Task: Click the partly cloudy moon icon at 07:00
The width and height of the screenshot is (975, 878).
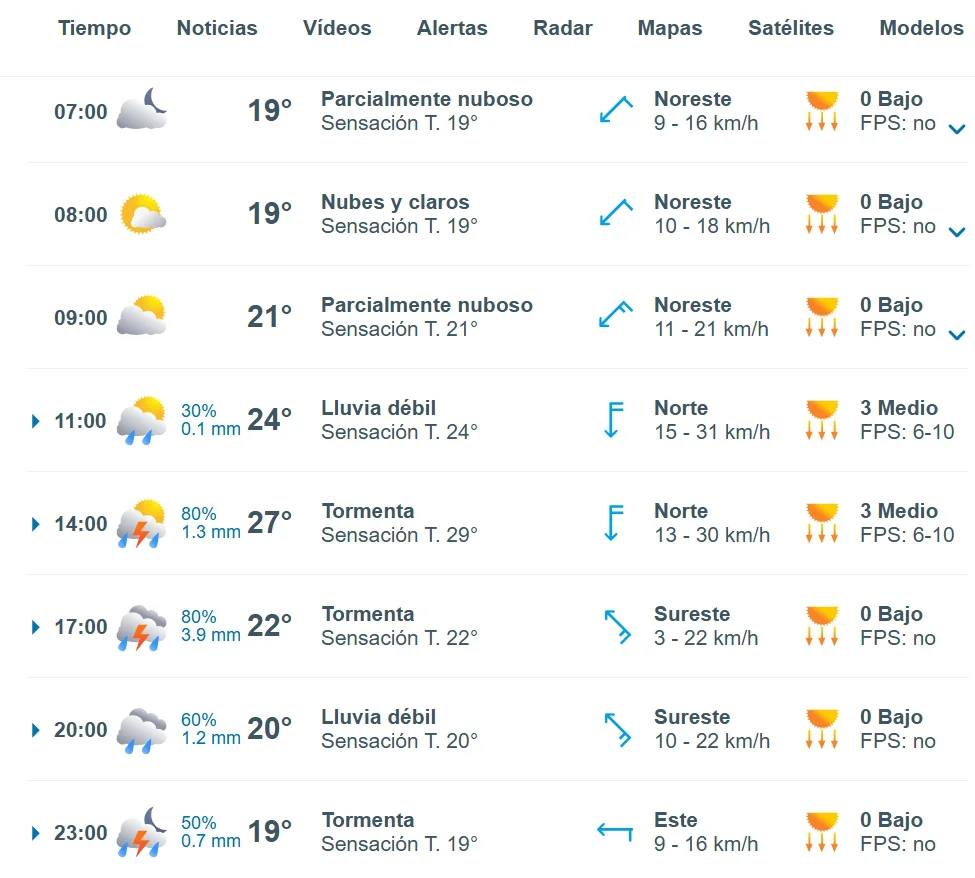Action: click(x=142, y=109)
